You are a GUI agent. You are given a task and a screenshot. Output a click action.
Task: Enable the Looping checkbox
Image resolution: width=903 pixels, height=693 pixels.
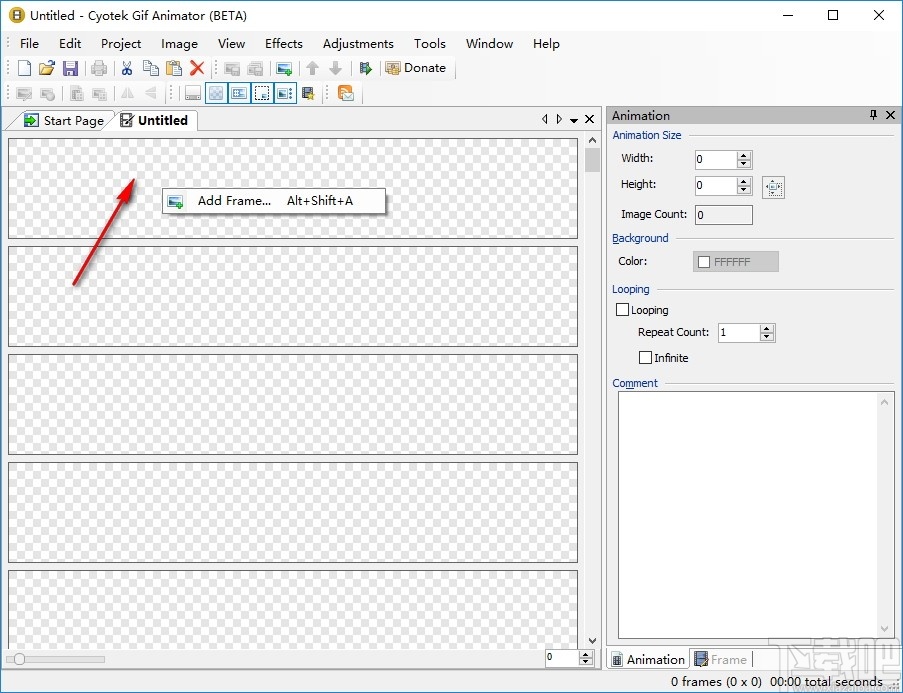pyautogui.click(x=623, y=310)
